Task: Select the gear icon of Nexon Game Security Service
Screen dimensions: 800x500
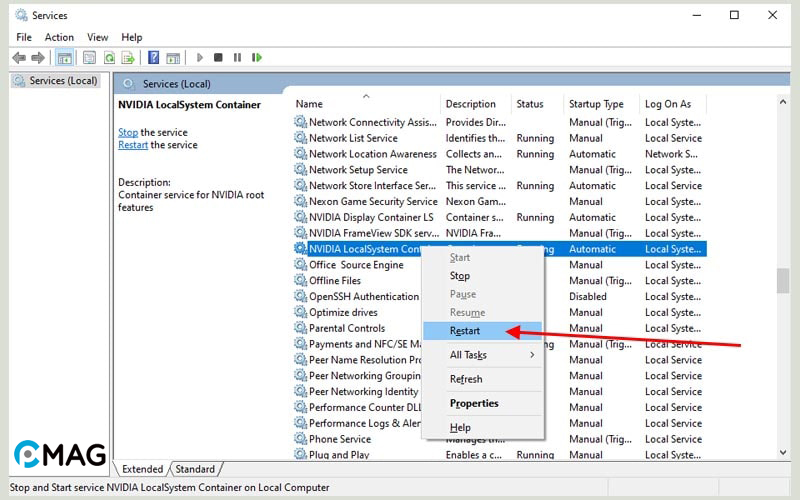Action: click(301, 201)
